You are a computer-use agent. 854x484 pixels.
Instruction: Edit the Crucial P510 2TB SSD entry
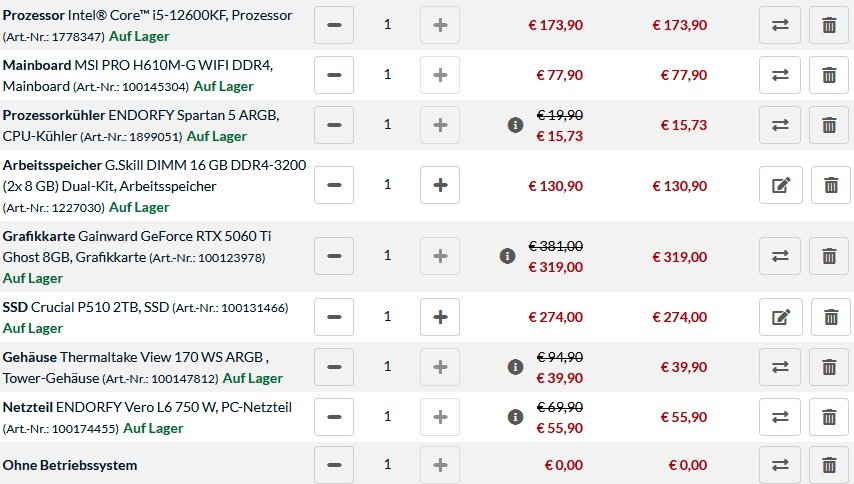(x=780, y=317)
